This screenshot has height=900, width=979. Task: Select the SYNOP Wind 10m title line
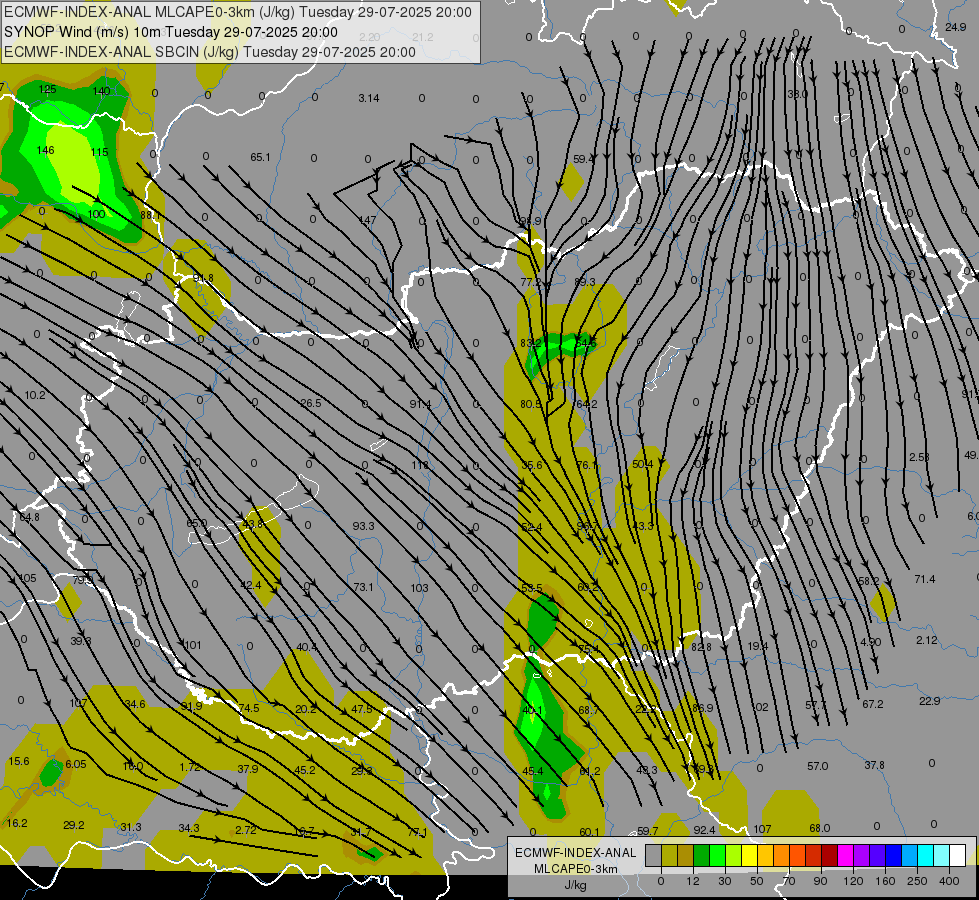click(x=170, y=32)
